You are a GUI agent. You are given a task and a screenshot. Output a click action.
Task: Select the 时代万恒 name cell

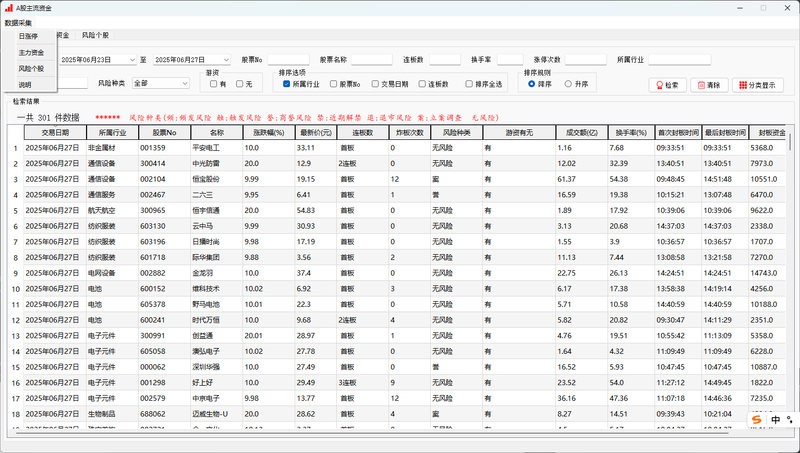(x=217, y=320)
